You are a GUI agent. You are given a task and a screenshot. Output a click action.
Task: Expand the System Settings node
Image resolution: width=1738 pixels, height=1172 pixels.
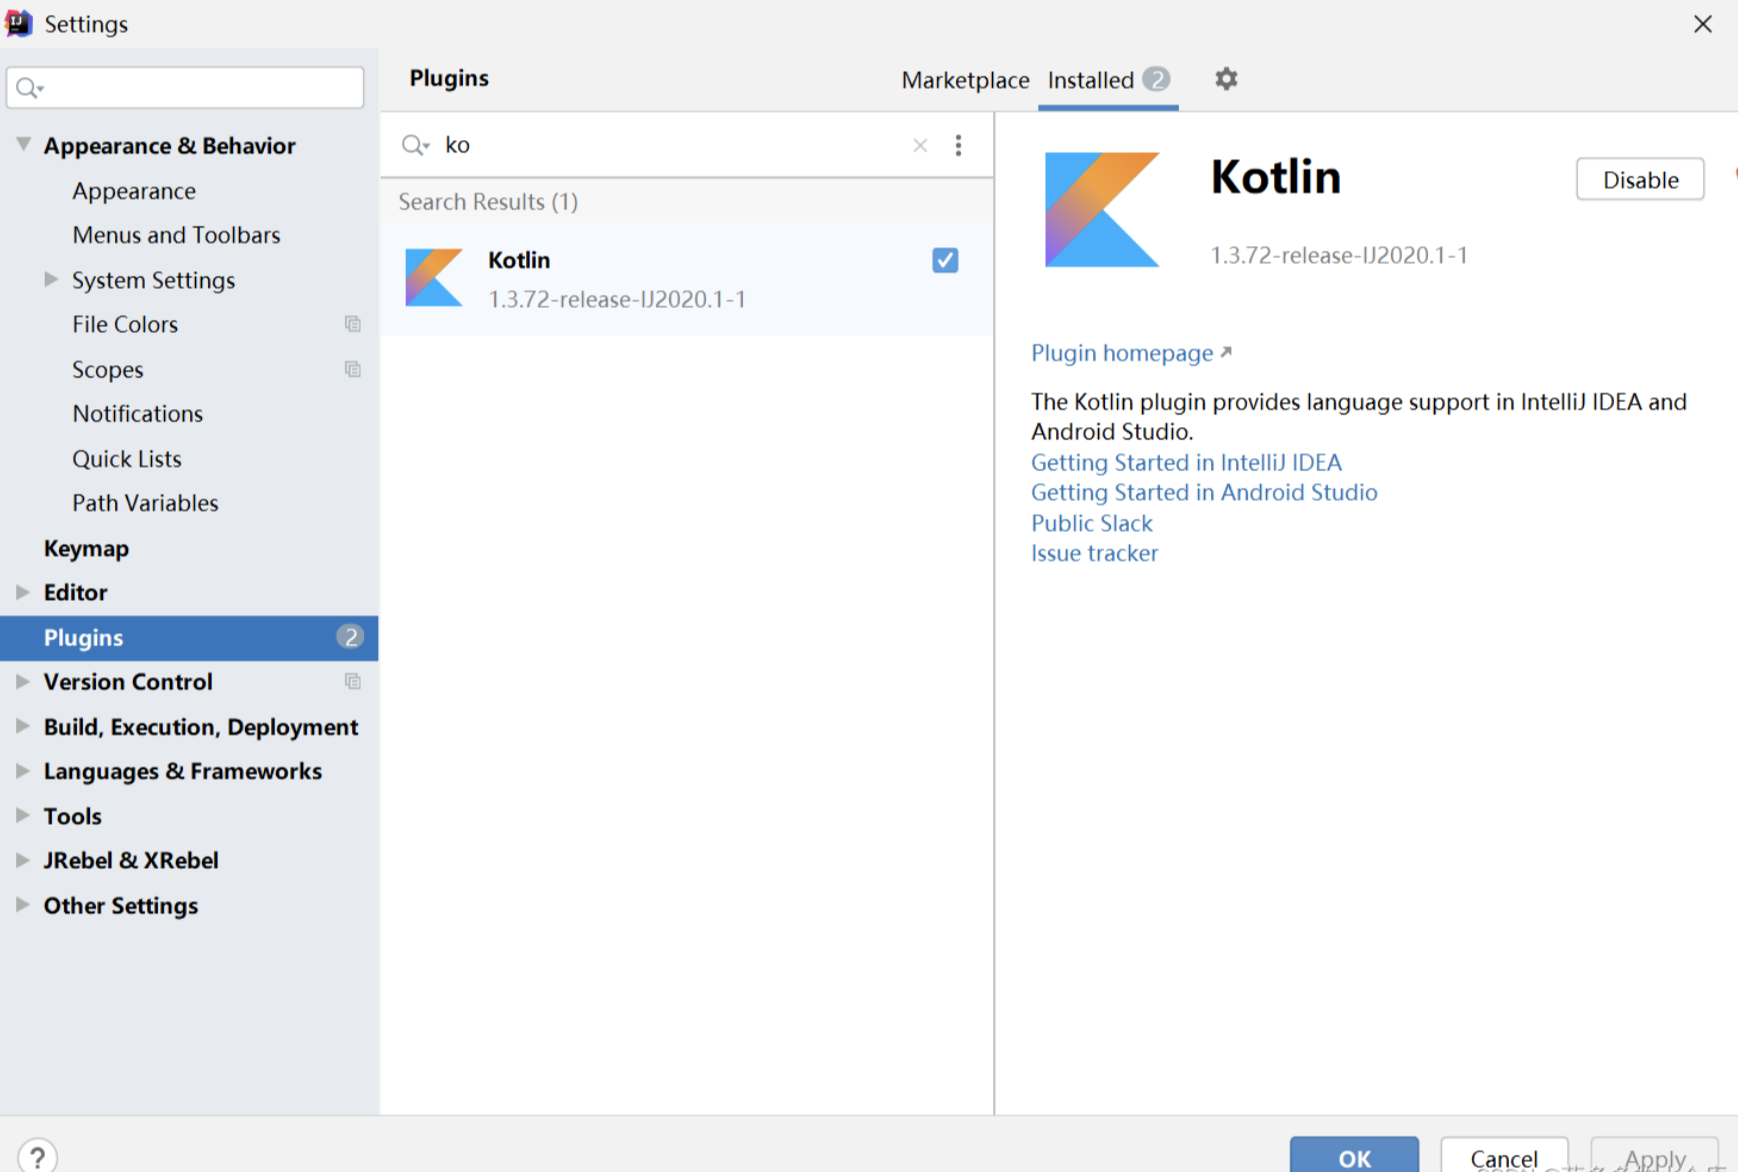tap(51, 280)
